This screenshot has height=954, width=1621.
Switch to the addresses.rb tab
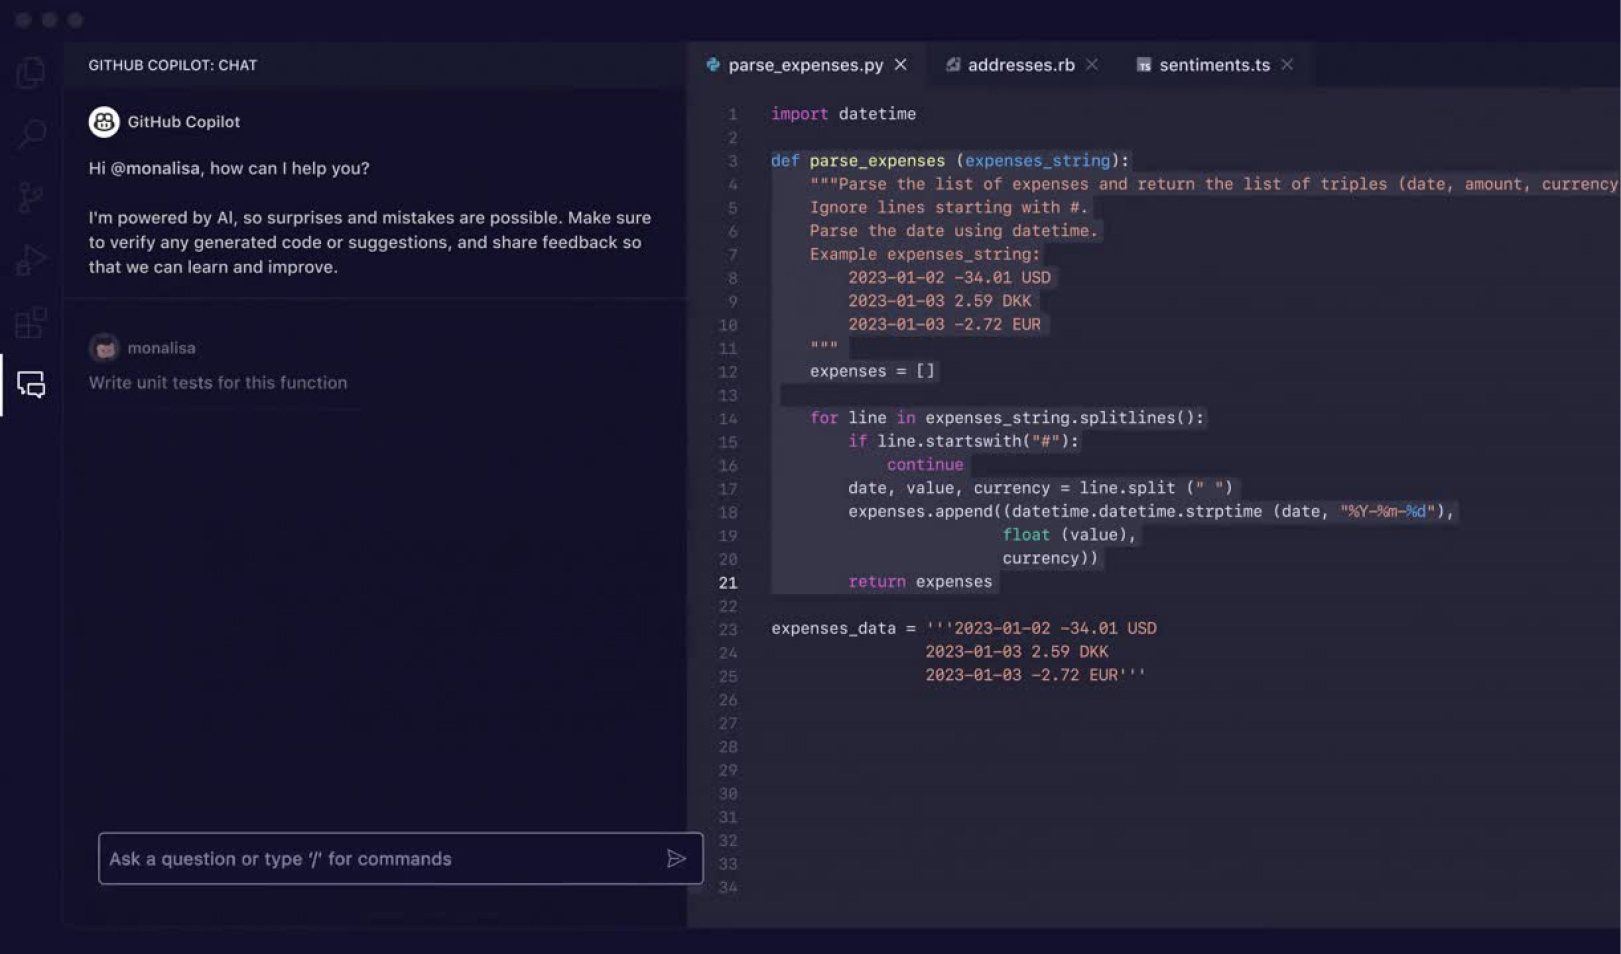(1021, 65)
